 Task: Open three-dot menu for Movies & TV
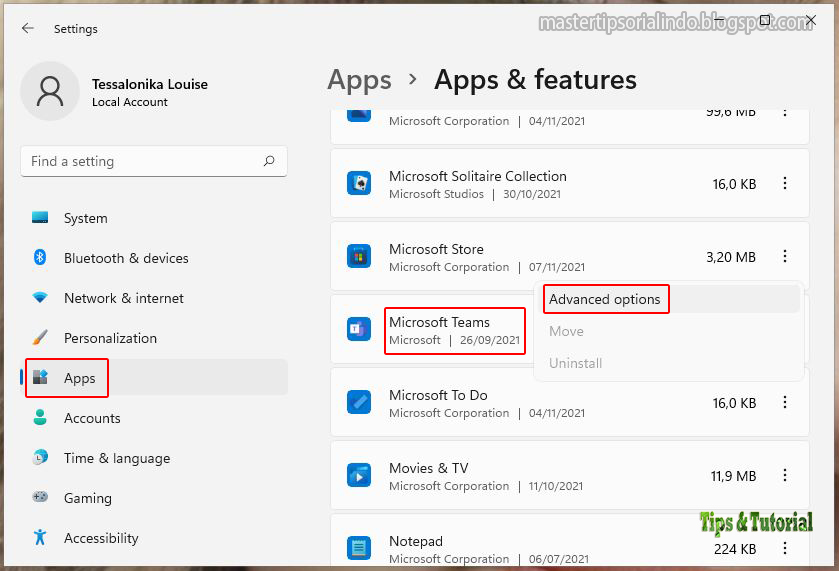tap(784, 475)
